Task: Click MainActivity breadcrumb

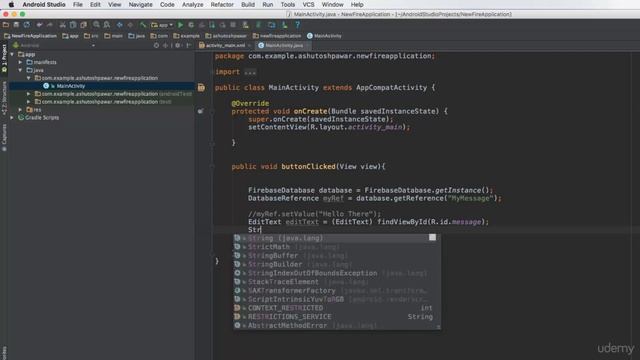Action: pyautogui.click(x=324, y=36)
